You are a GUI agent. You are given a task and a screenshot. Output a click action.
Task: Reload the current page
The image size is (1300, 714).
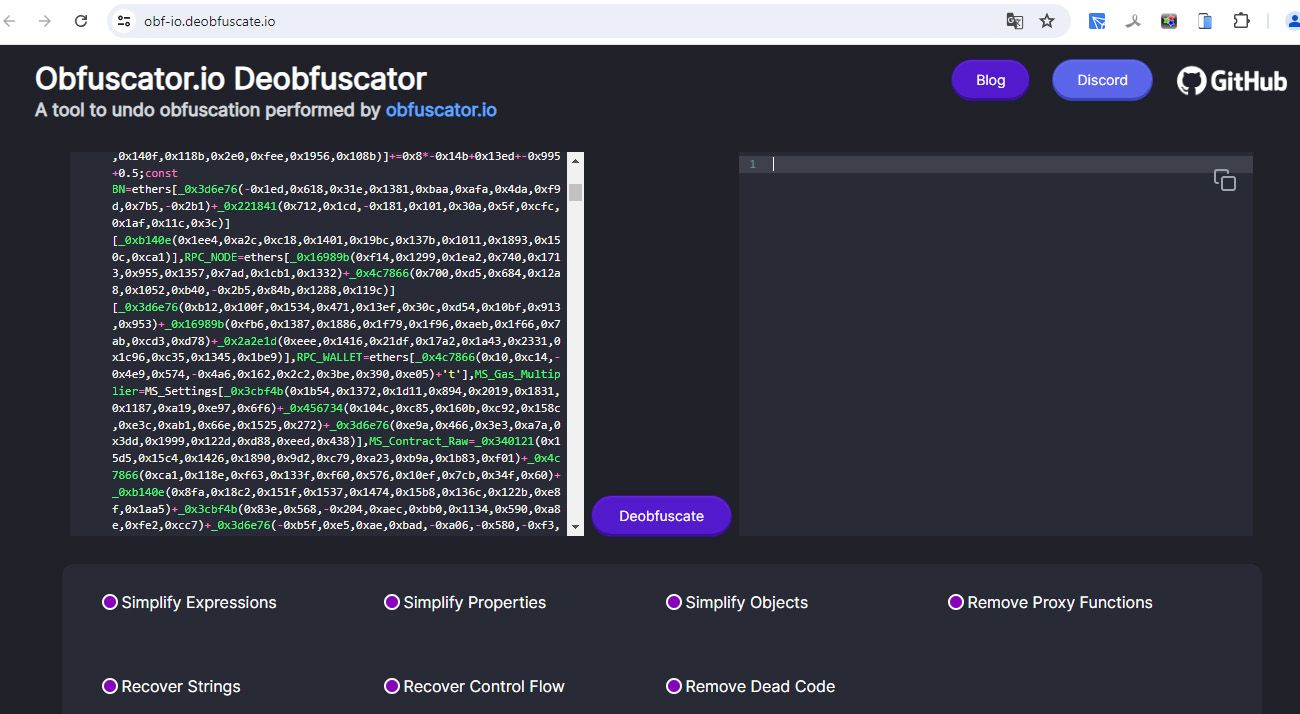(x=83, y=20)
